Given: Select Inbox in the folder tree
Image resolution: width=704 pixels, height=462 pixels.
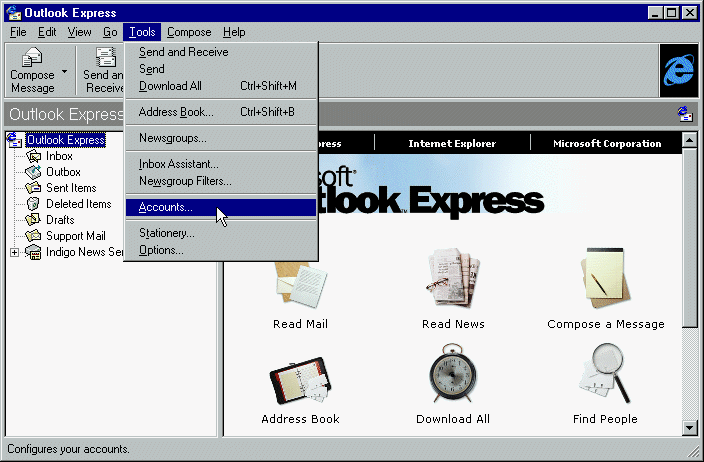Looking at the screenshot, I should click(x=59, y=156).
